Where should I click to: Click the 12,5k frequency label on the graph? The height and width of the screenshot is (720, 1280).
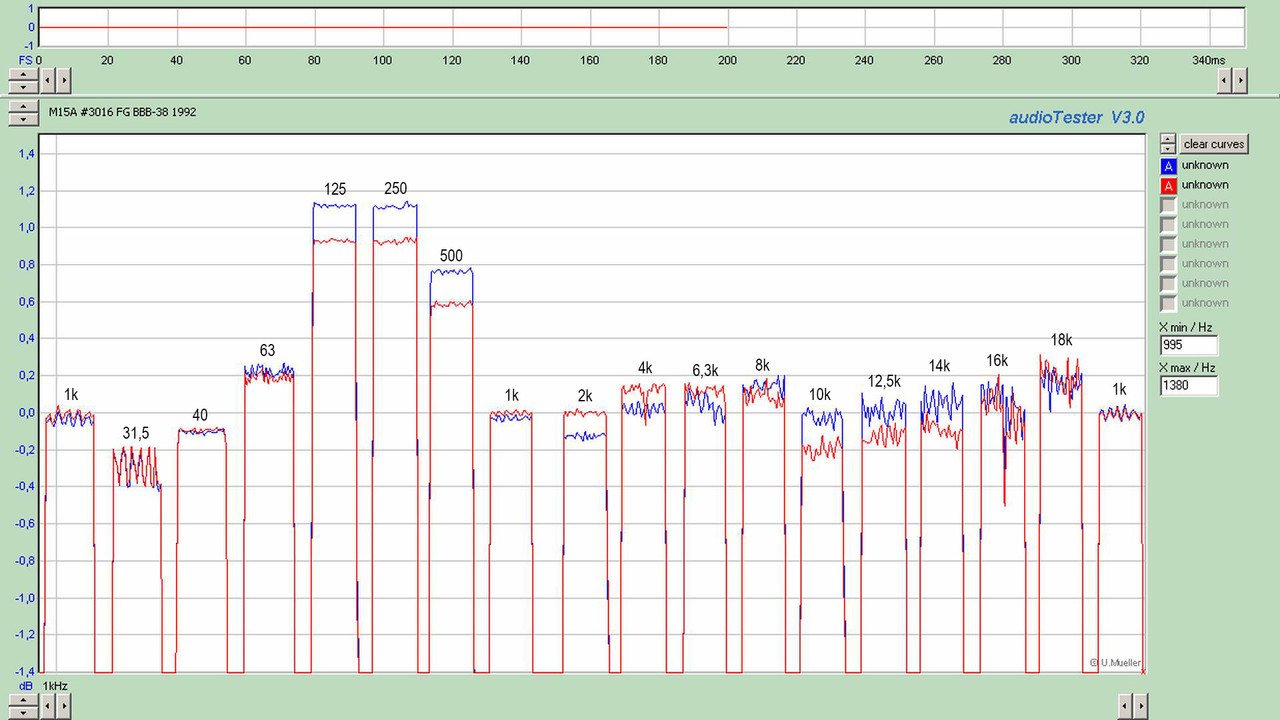pyautogui.click(x=884, y=382)
